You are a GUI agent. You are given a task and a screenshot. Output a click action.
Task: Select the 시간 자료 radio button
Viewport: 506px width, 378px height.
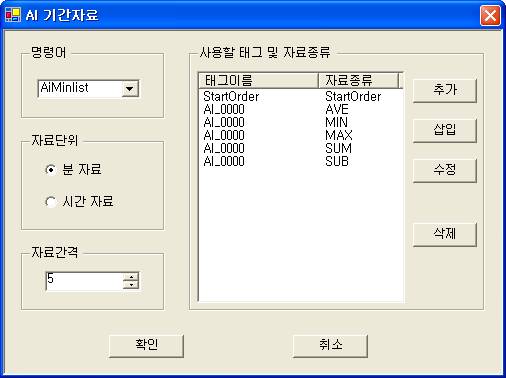click(50, 201)
